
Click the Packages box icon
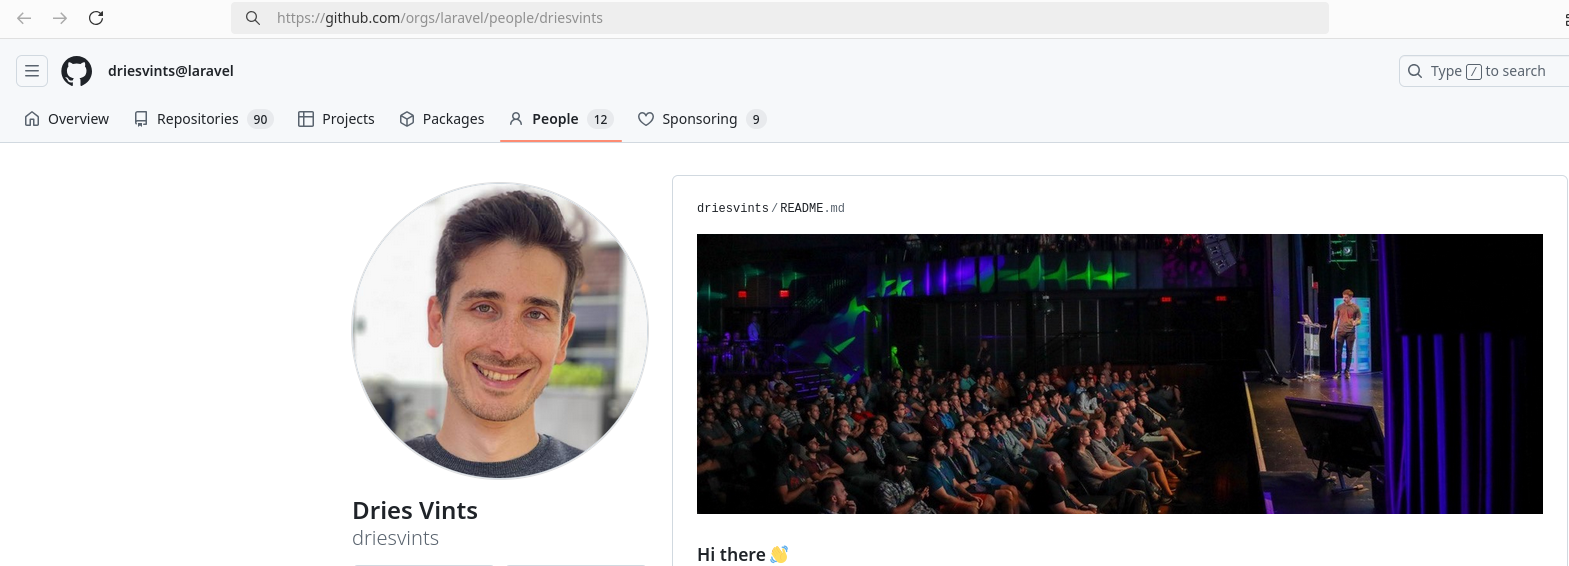tap(407, 119)
